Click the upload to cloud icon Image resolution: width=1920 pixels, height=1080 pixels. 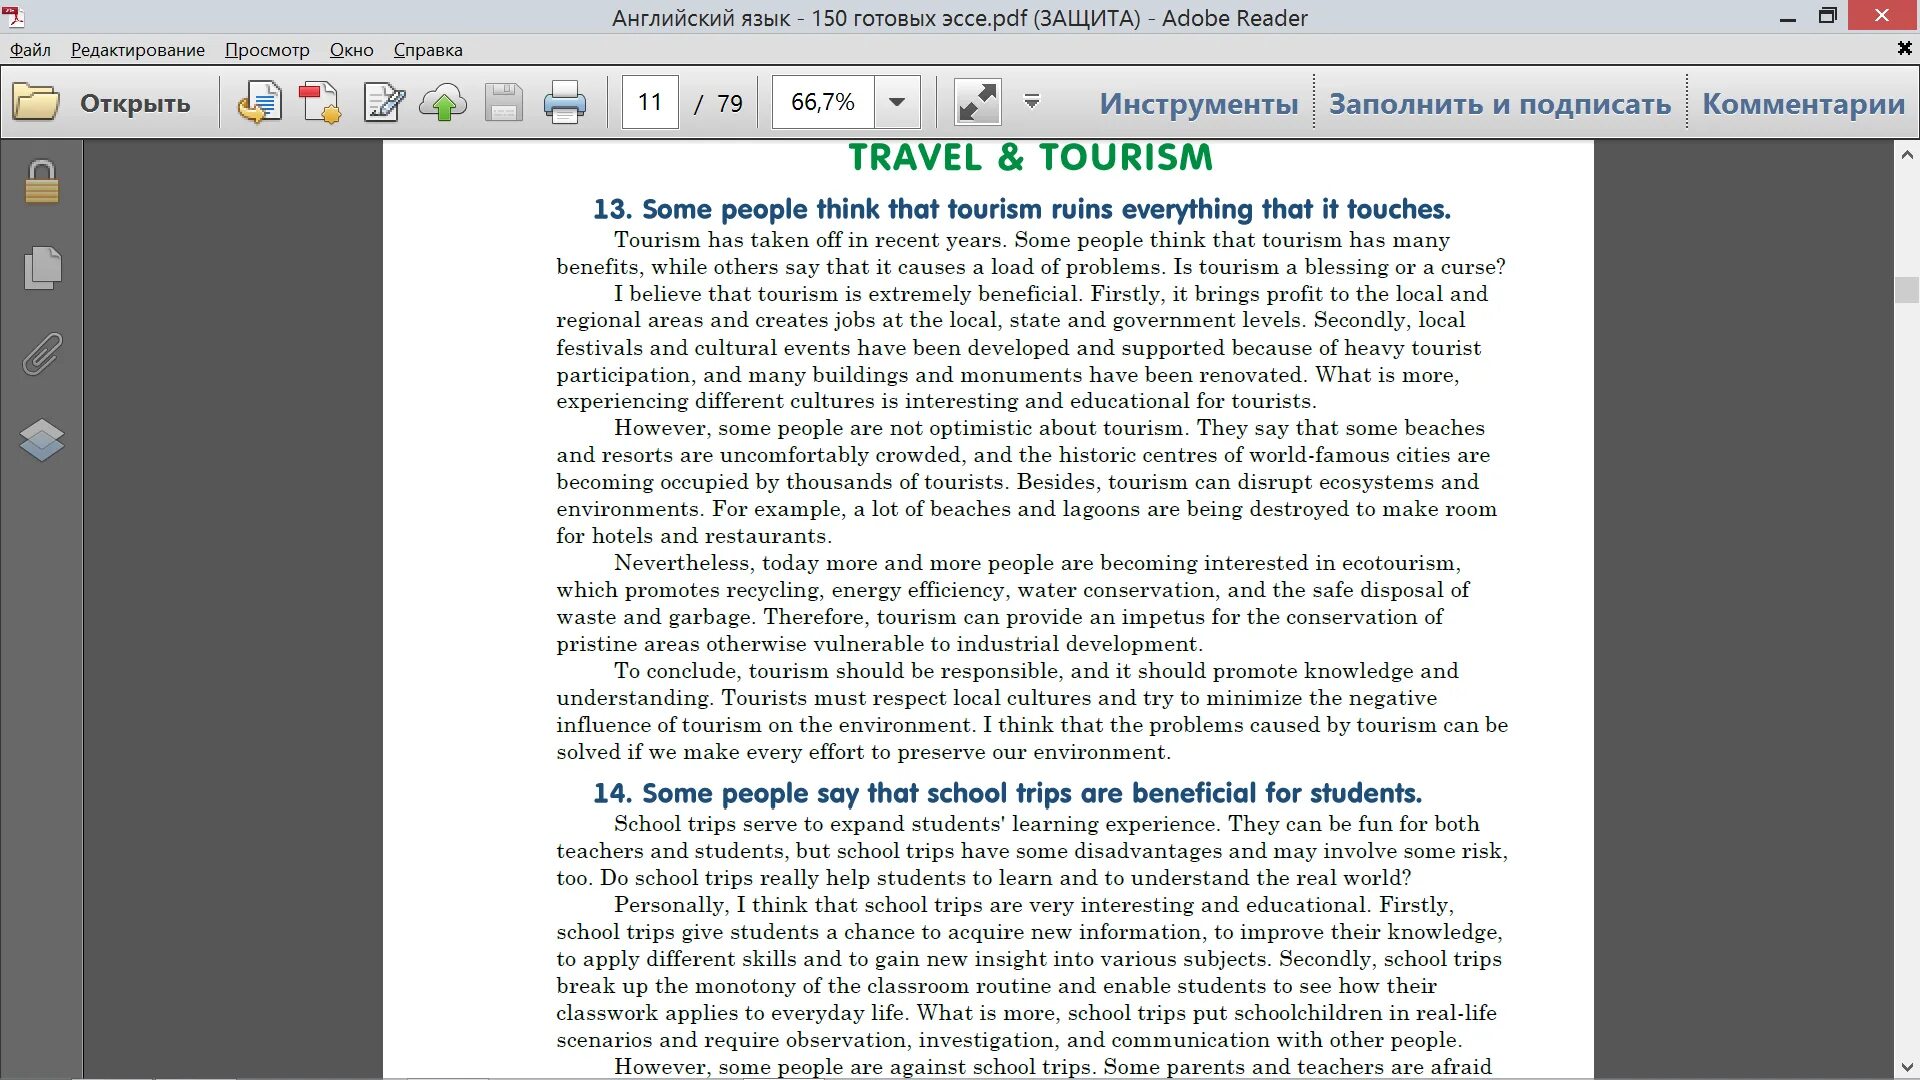coord(443,103)
